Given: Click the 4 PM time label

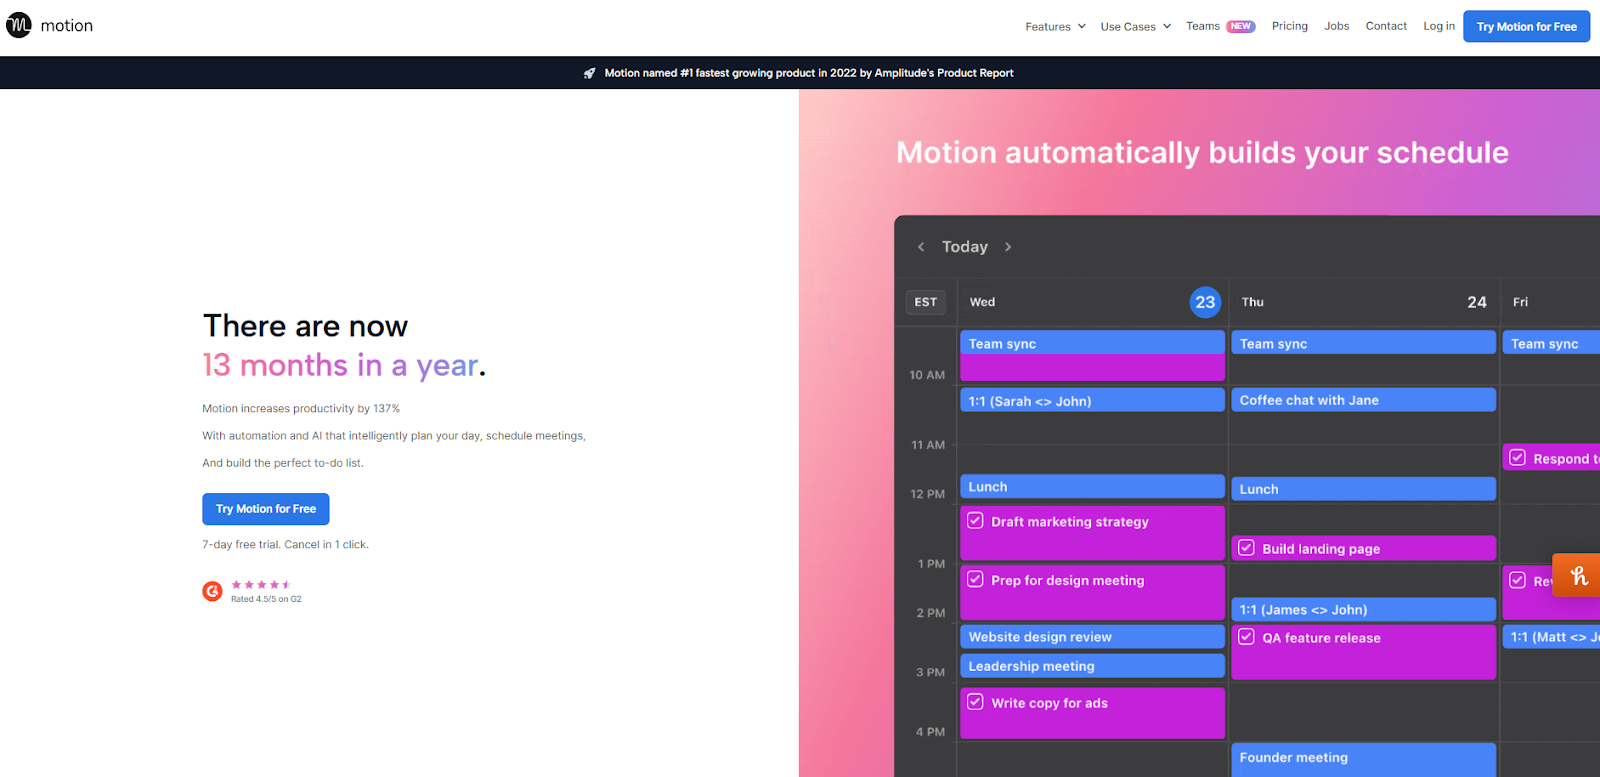Looking at the screenshot, I should point(930,732).
